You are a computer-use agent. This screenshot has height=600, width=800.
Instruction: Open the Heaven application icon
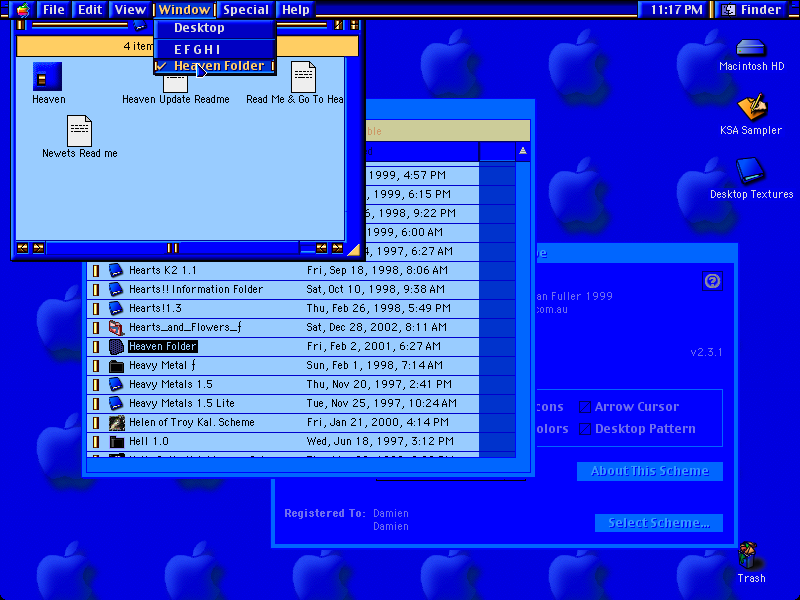point(47,77)
